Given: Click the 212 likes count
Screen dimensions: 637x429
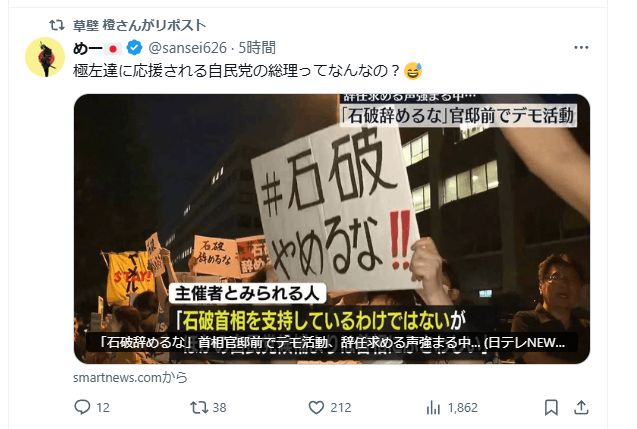Looking at the screenshot, I should point(341,407).
